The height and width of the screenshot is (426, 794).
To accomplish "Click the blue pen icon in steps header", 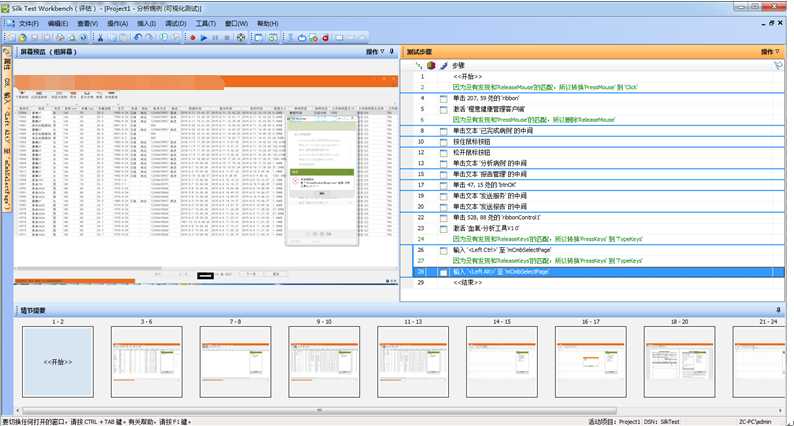I will pyautogui.click(x=444, y=65).
